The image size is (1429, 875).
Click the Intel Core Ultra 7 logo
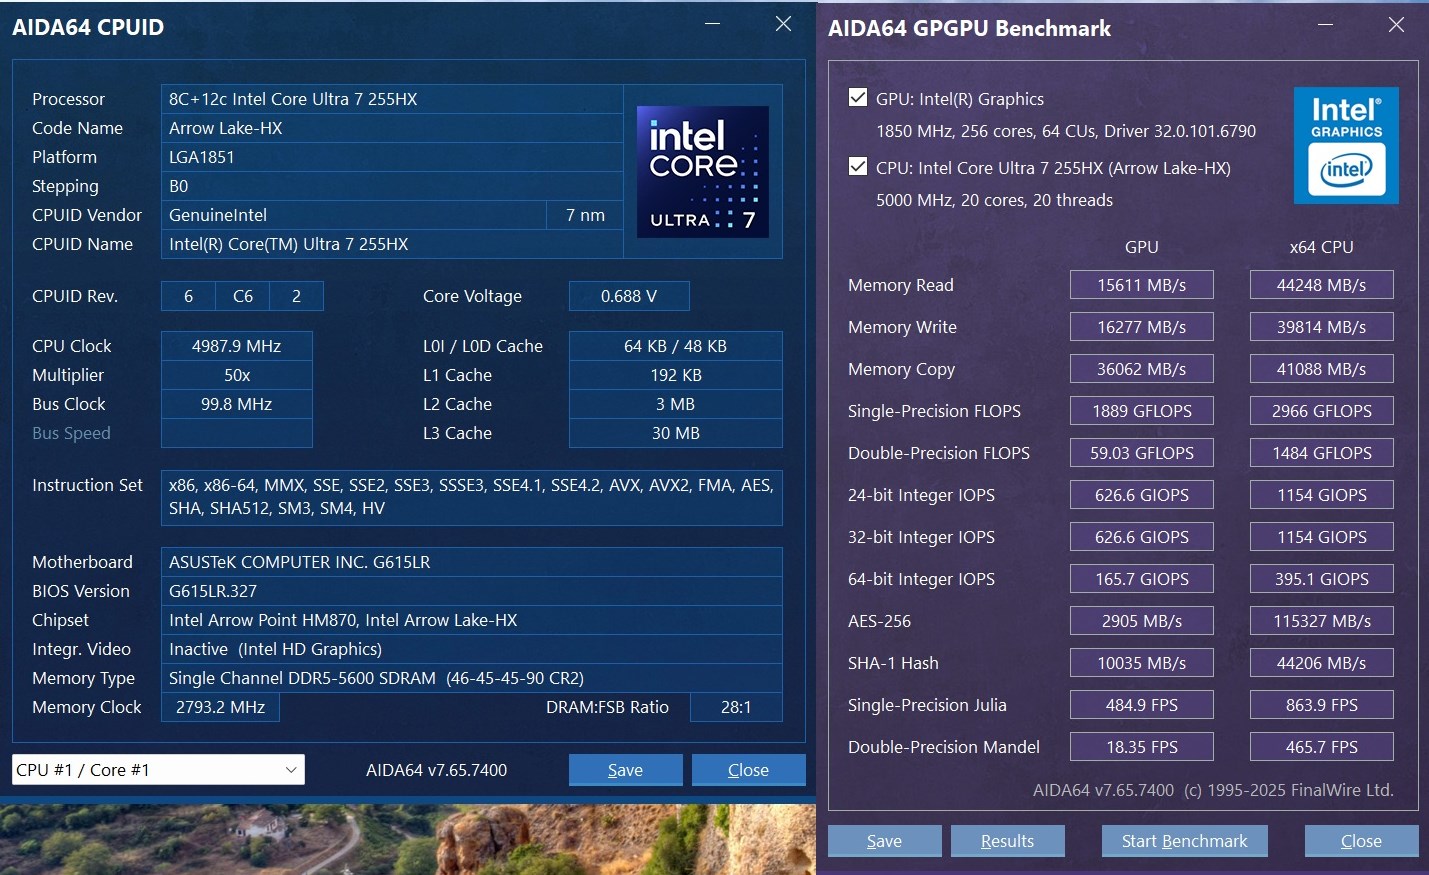click(702, 171)
